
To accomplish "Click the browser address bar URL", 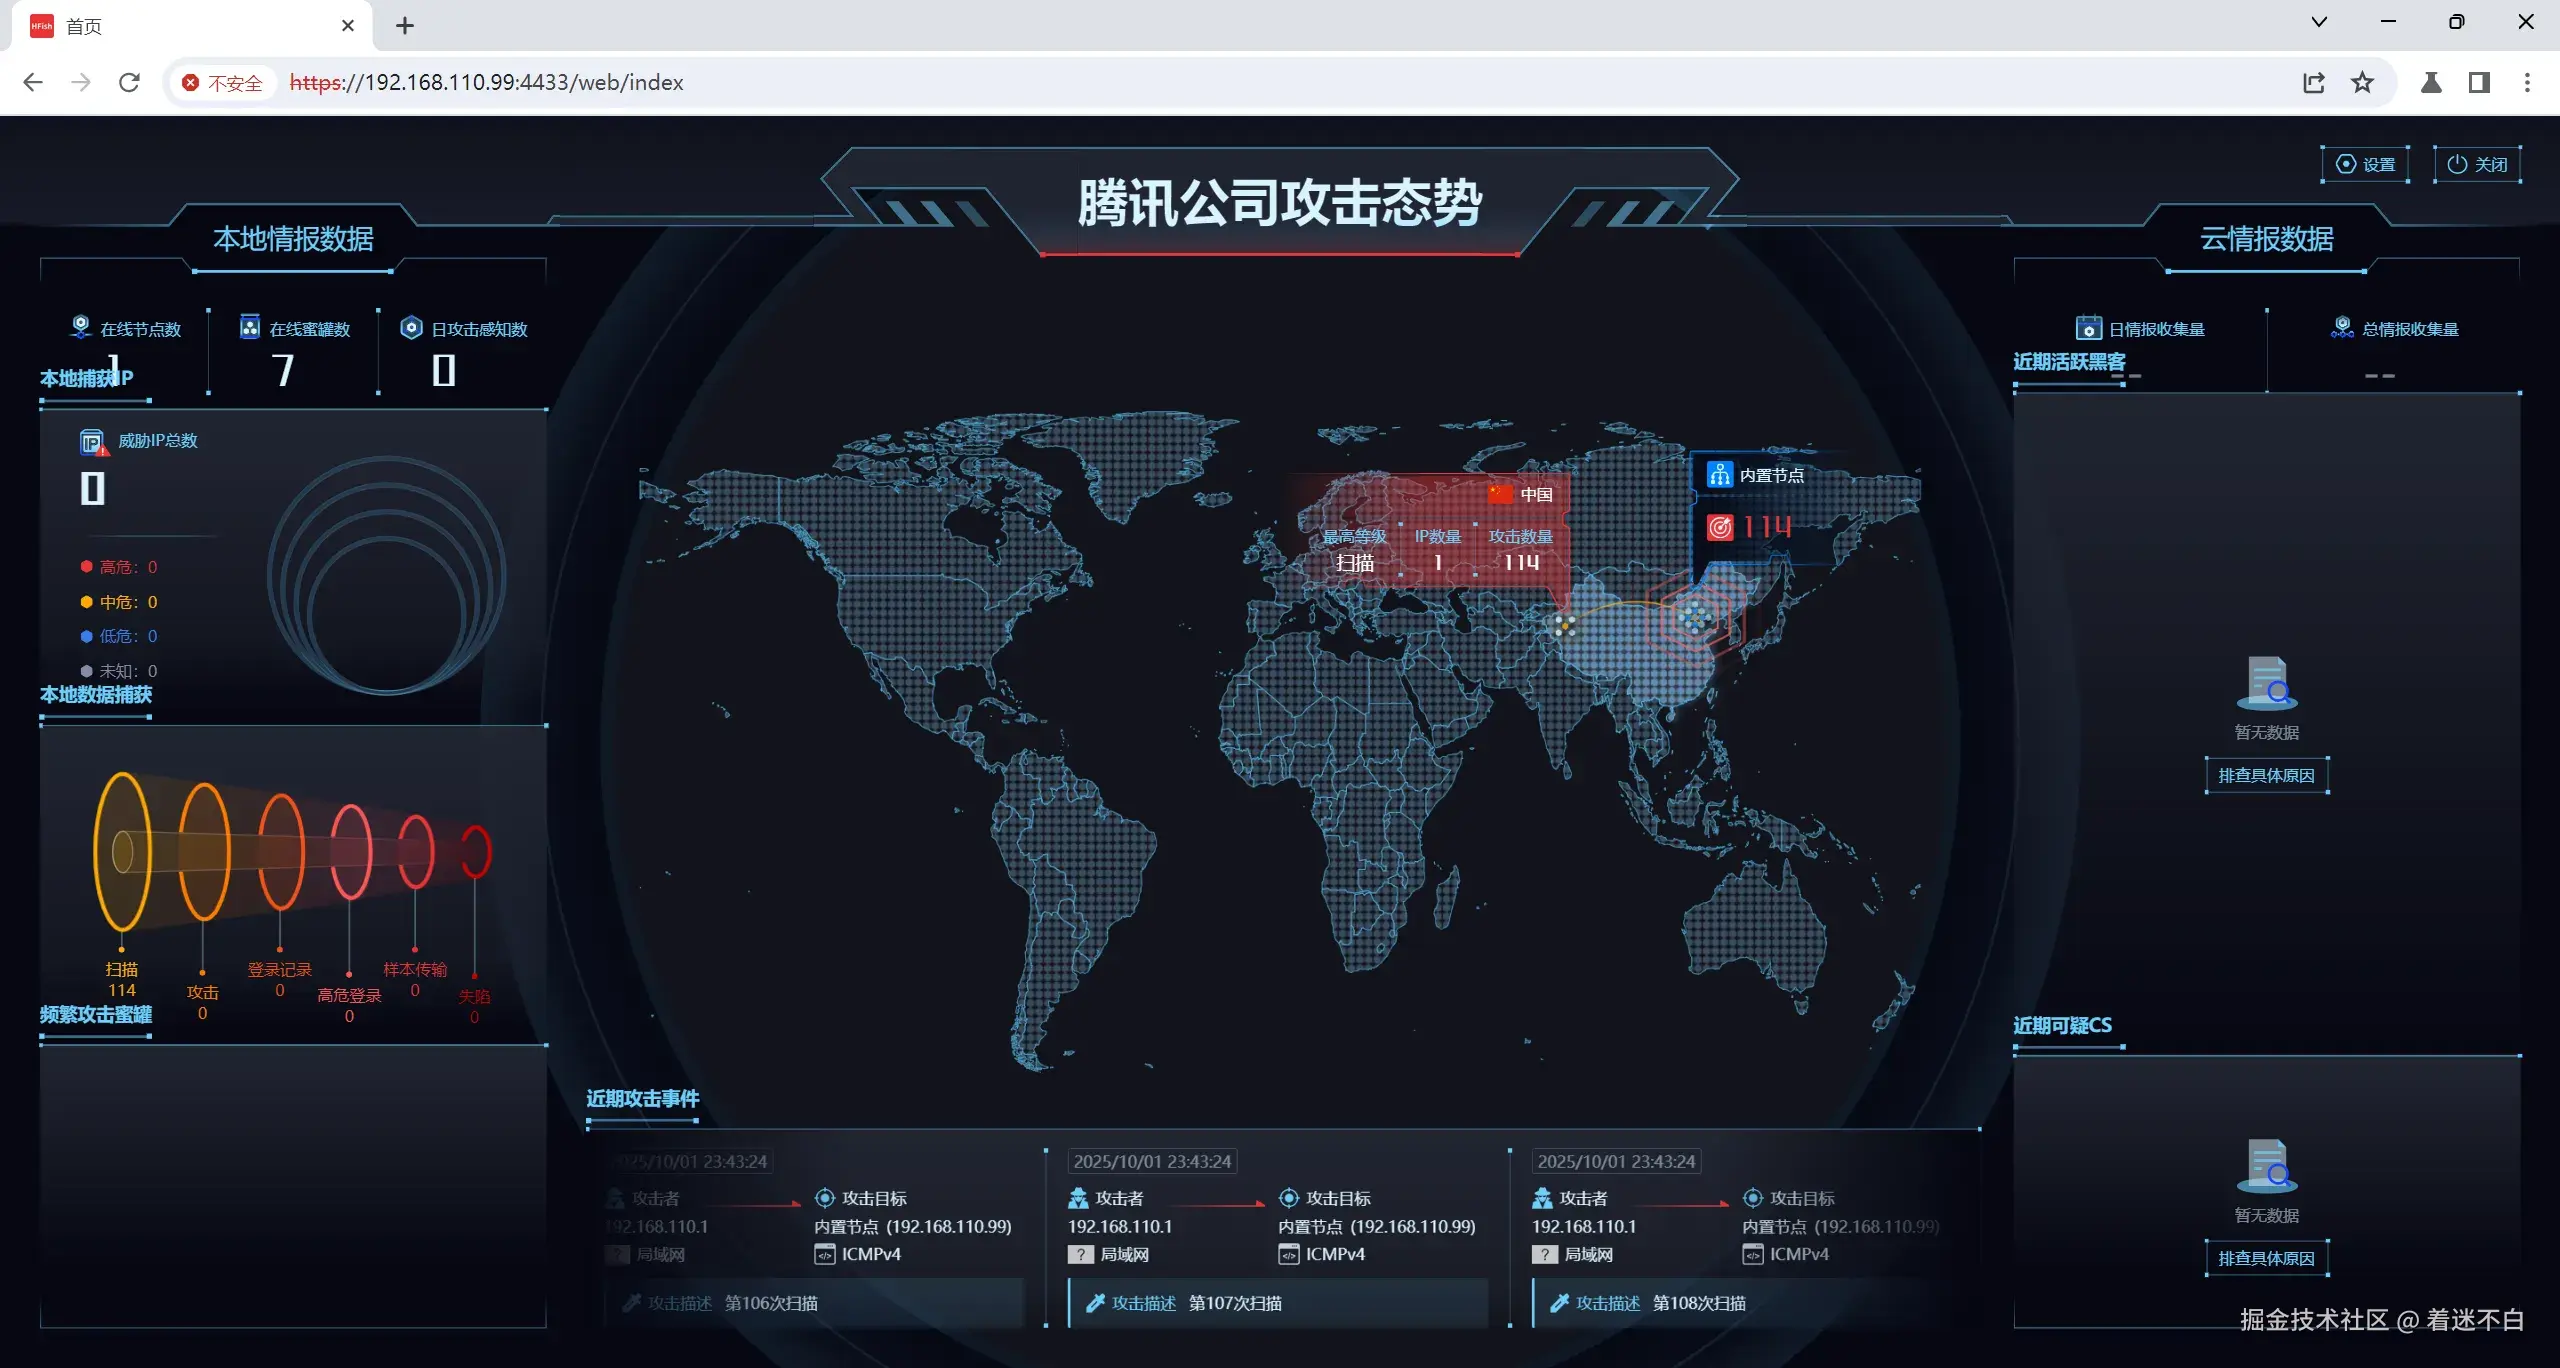I will click(486, 83).
